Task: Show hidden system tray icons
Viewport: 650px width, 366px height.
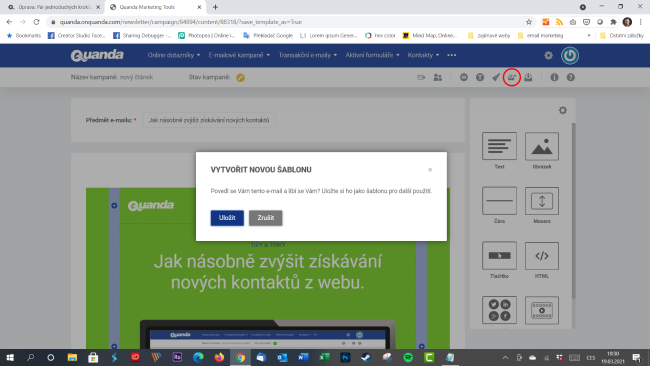Action: pyautogui.click(x=505, y=357)
